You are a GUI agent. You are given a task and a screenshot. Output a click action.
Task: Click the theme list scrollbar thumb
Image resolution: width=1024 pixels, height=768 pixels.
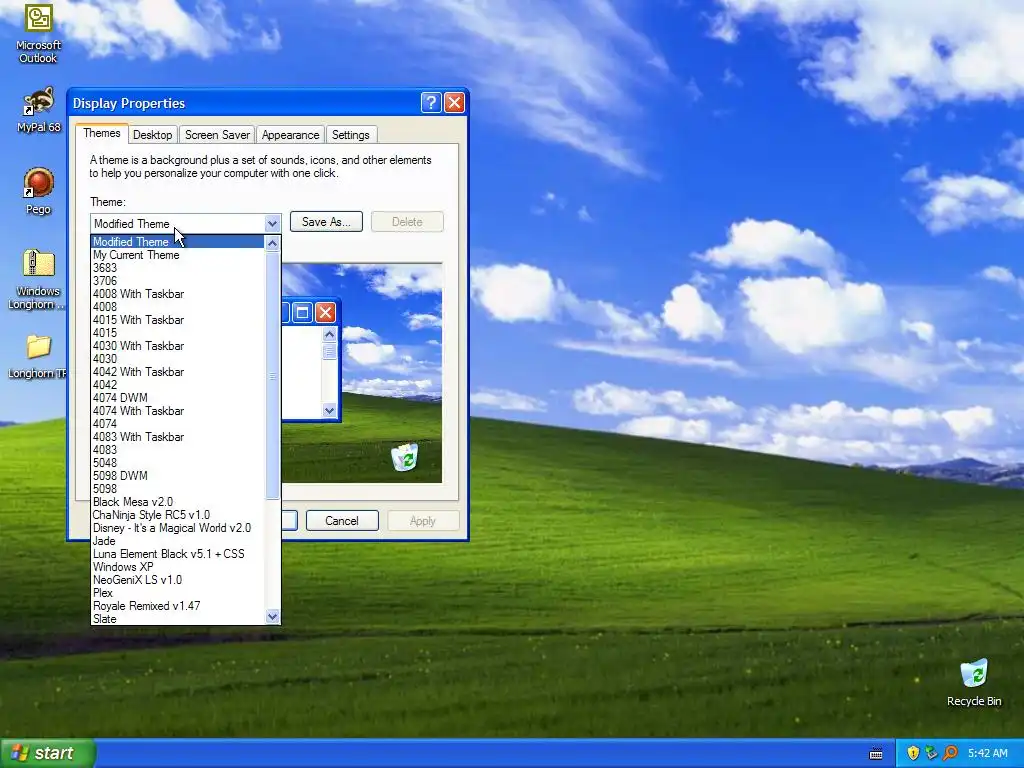[272, 376]
